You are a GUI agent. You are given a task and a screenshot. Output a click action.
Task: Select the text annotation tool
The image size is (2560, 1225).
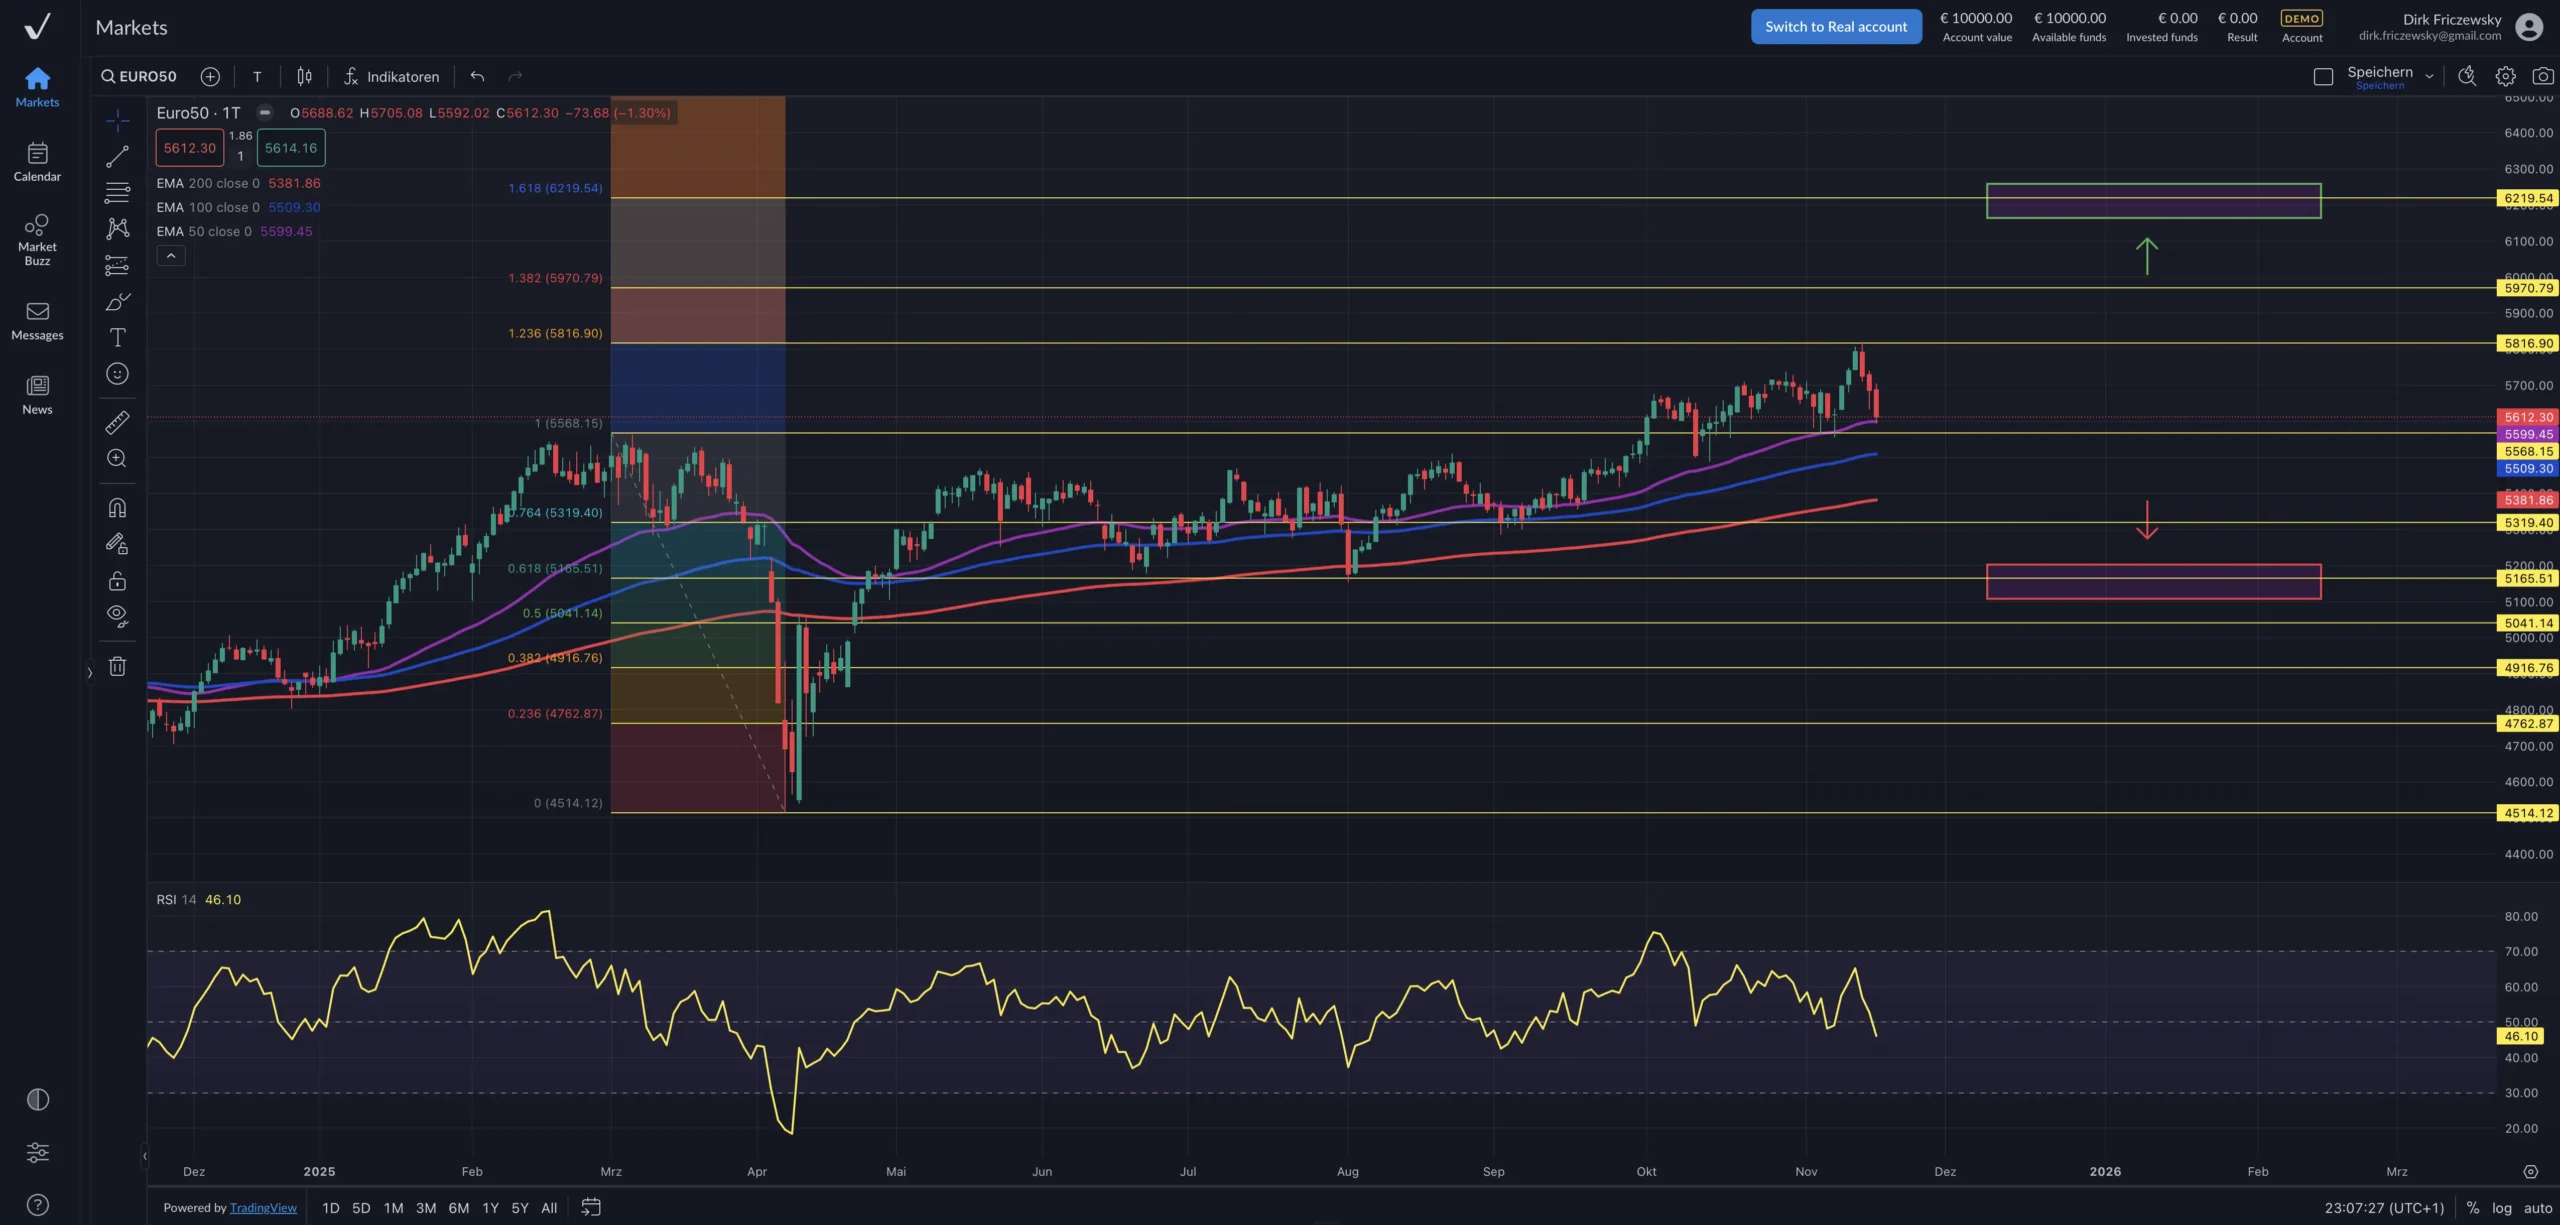tap(117, 338)
